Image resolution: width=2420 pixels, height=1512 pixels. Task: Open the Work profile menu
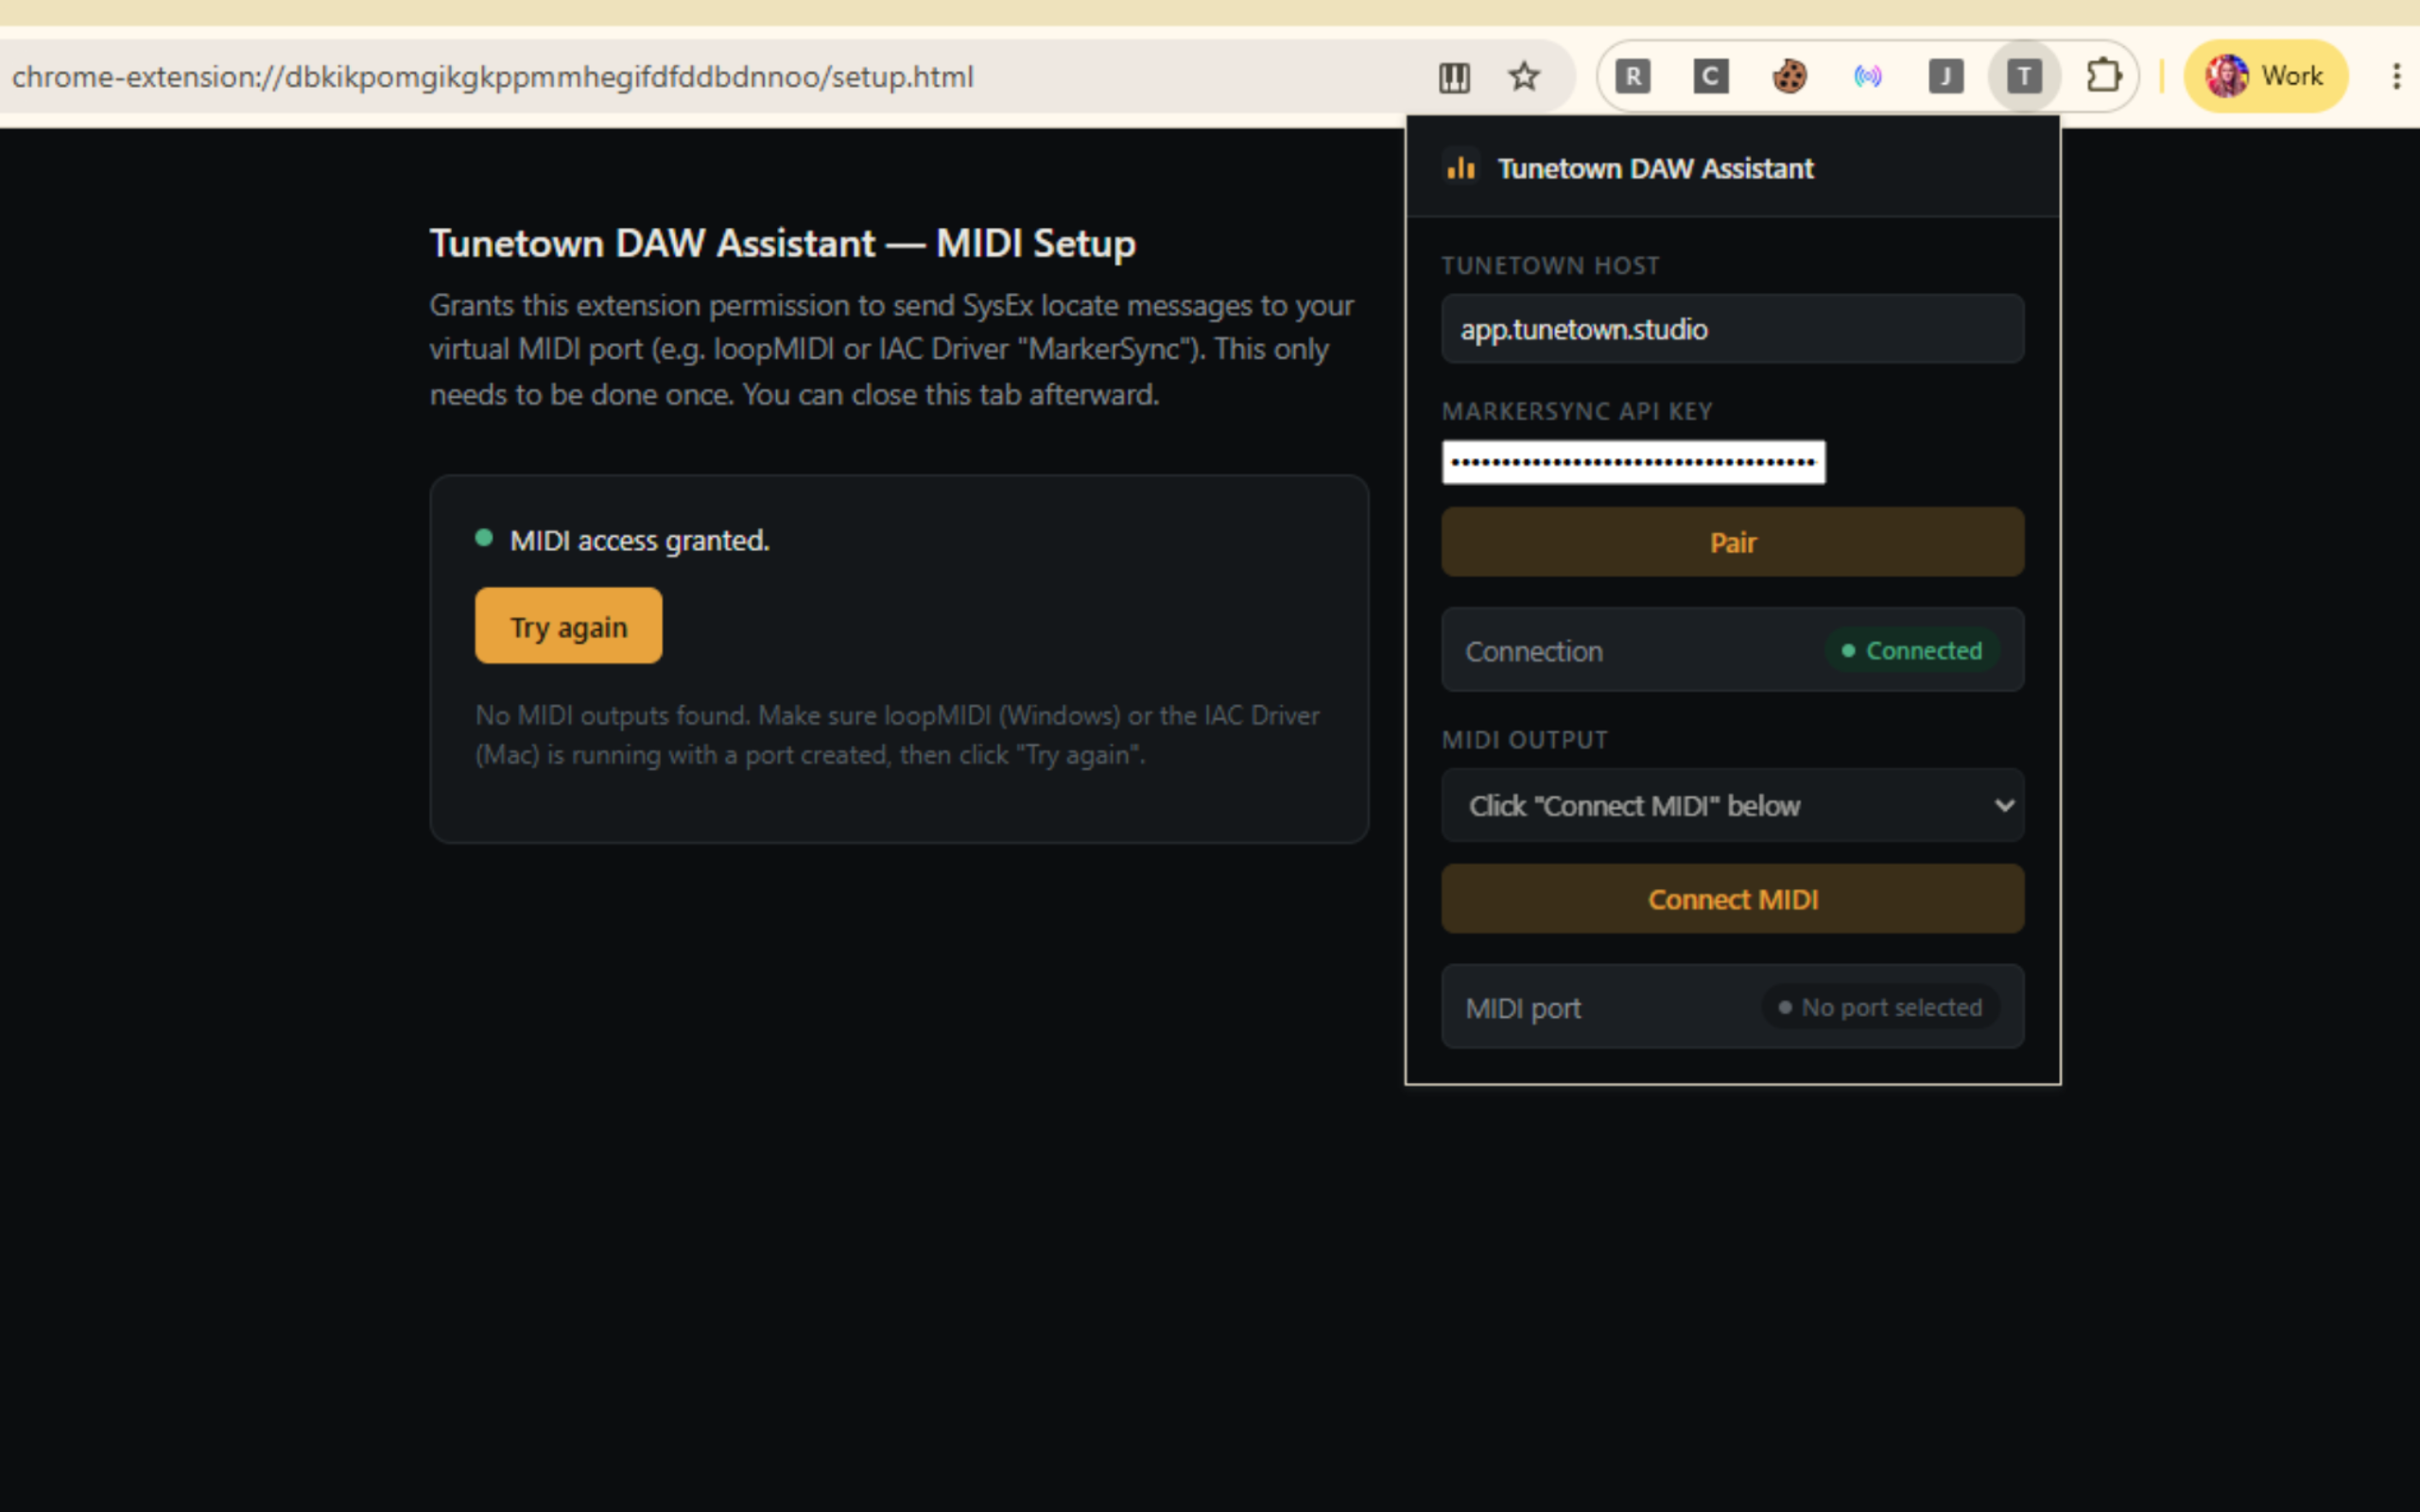coord(2265,77)
